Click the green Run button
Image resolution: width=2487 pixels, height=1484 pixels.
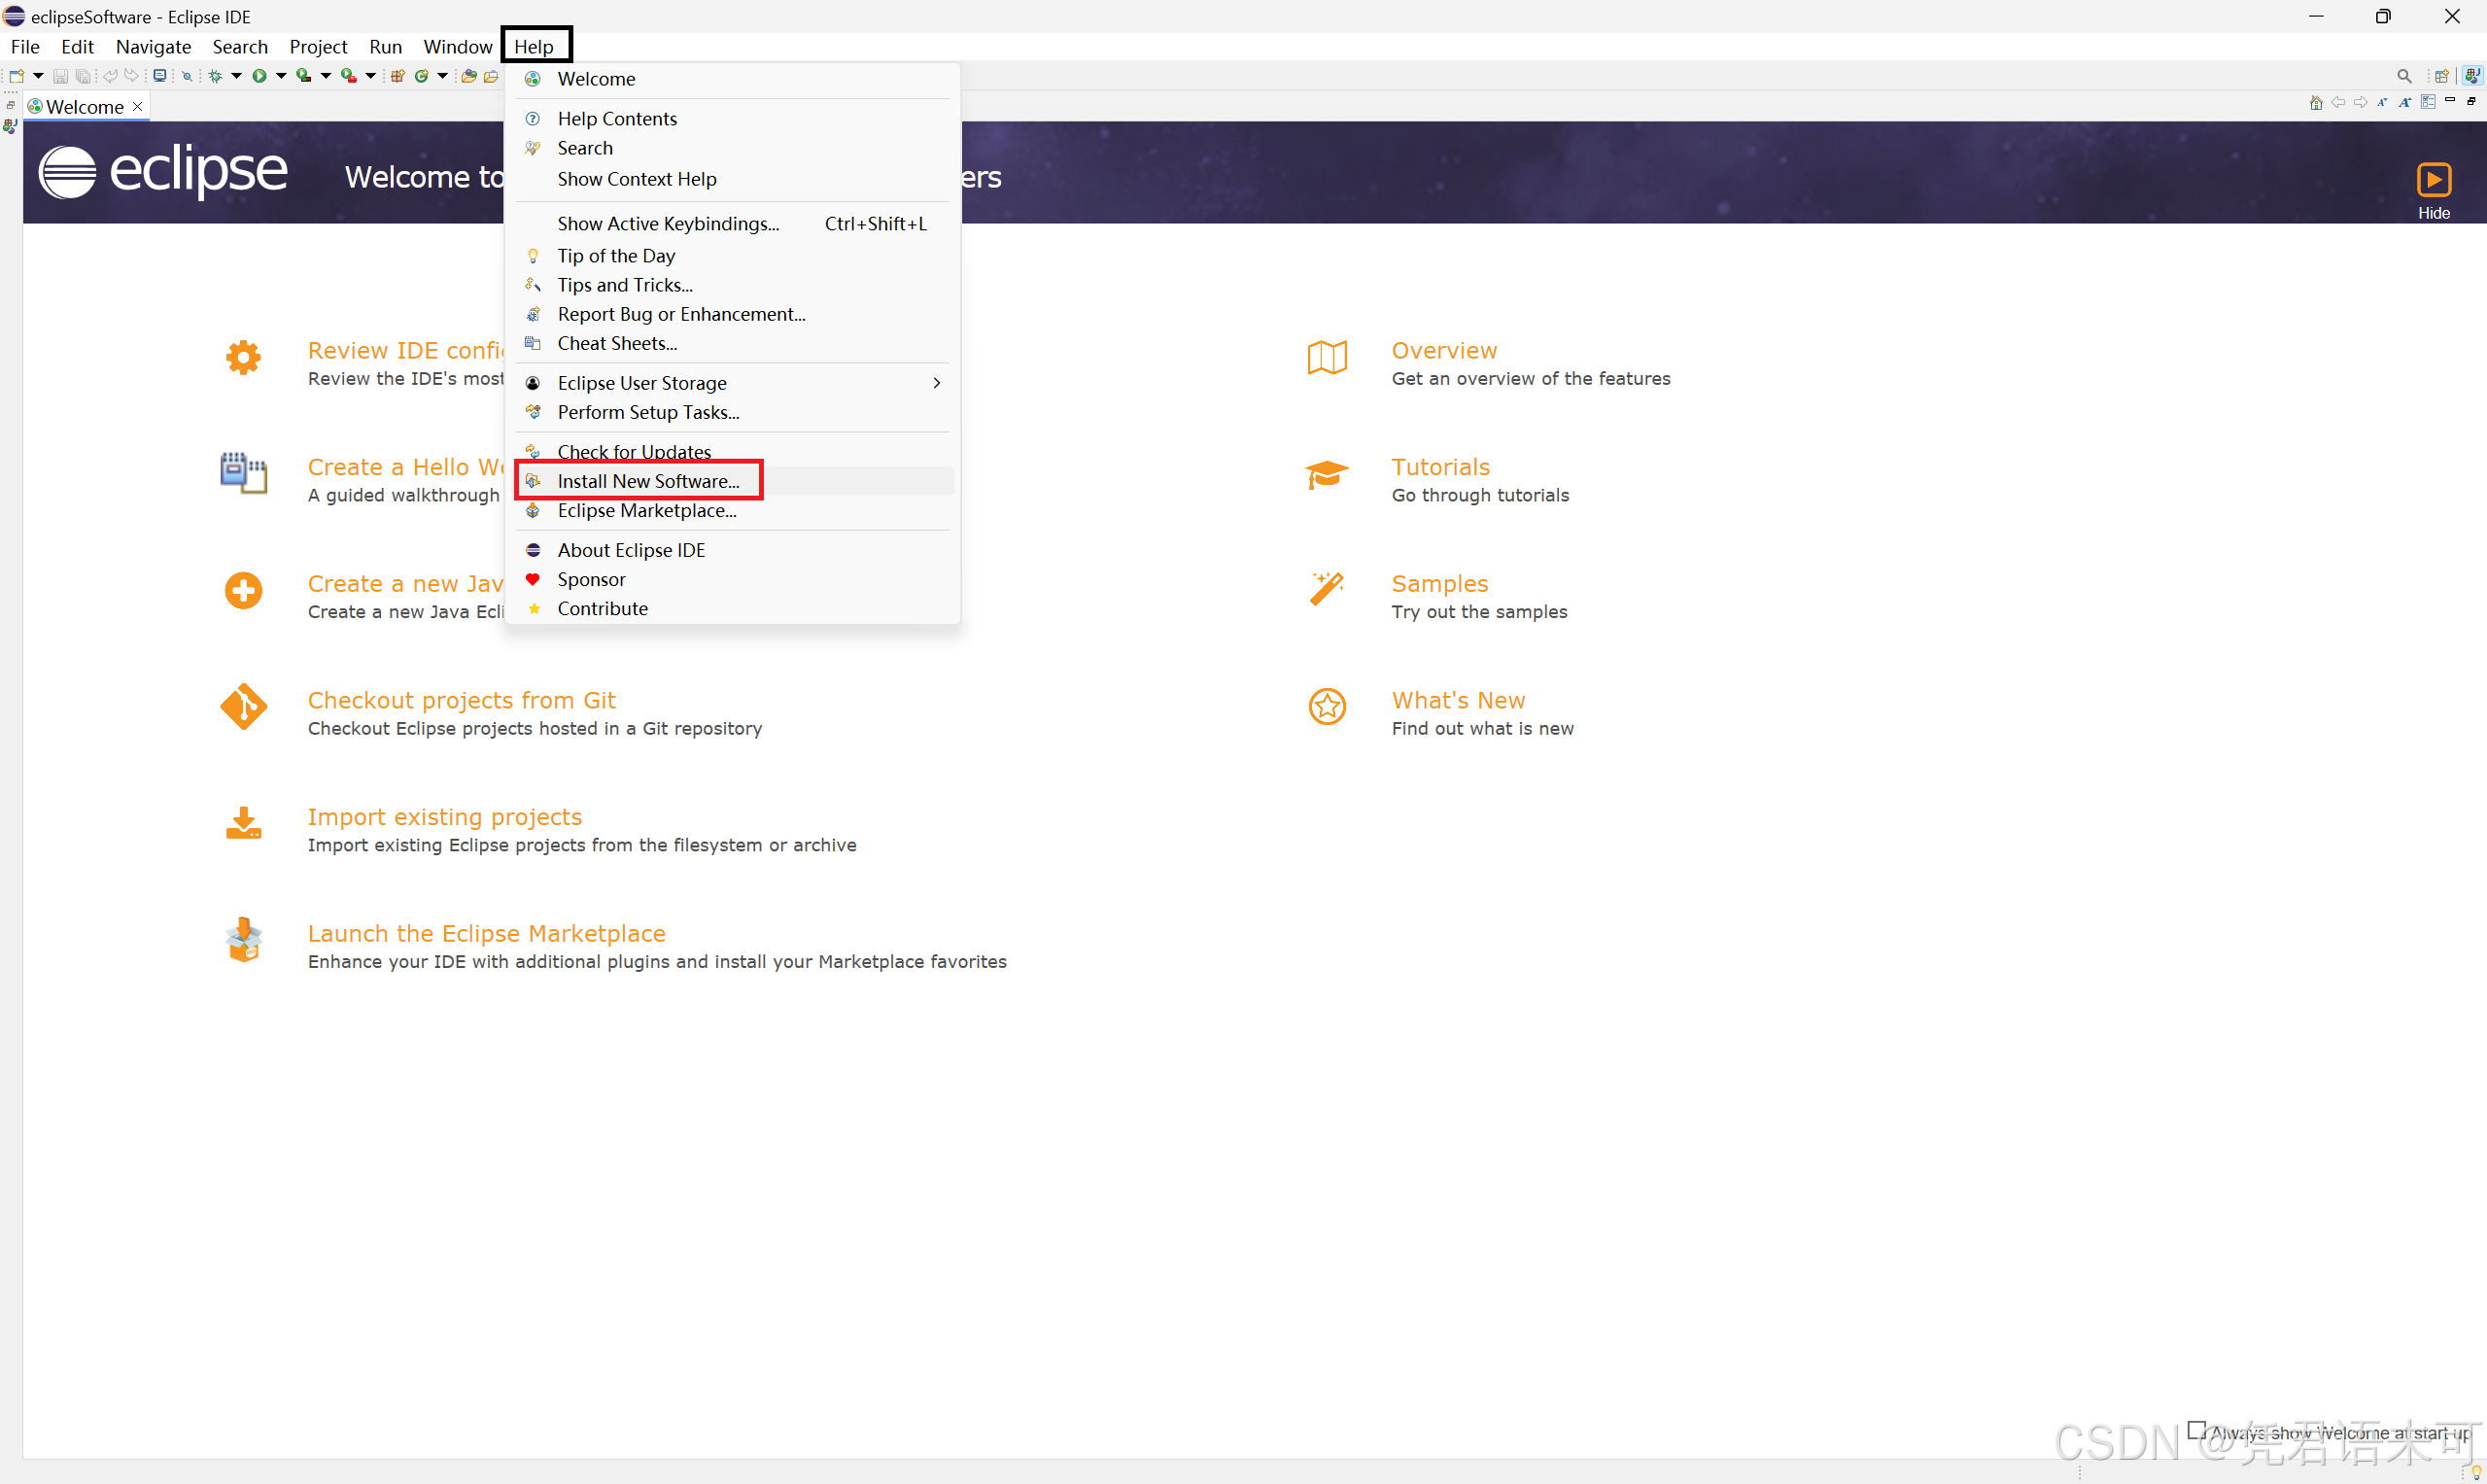[260, 76]
